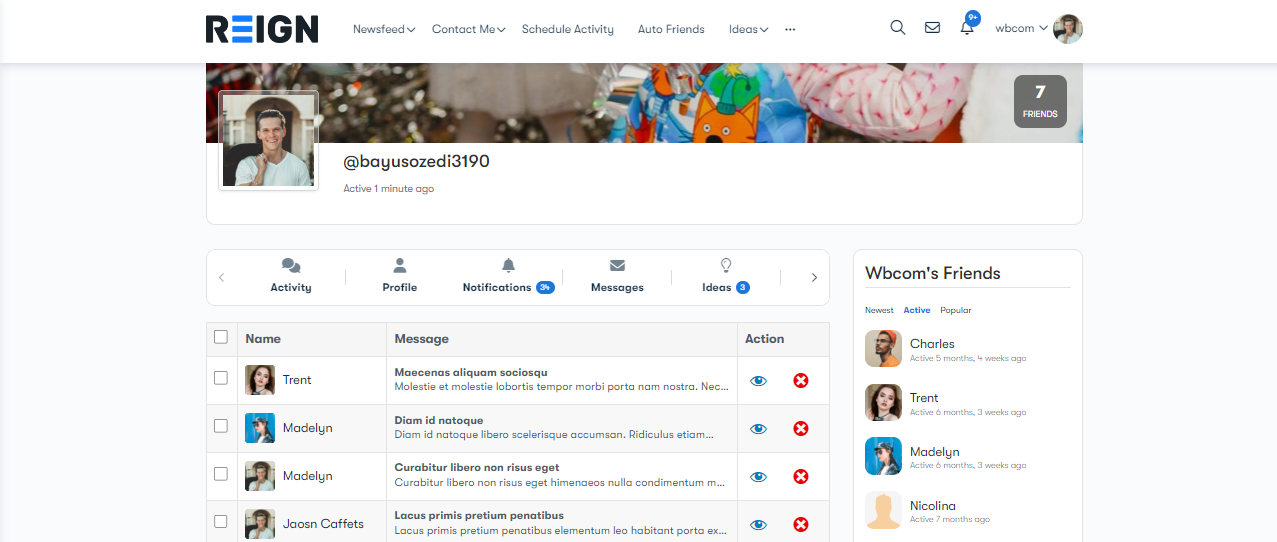Expand the Contact Me dropdown
The height and width of the screenshot is (542, 1277).
coord(468,30)
